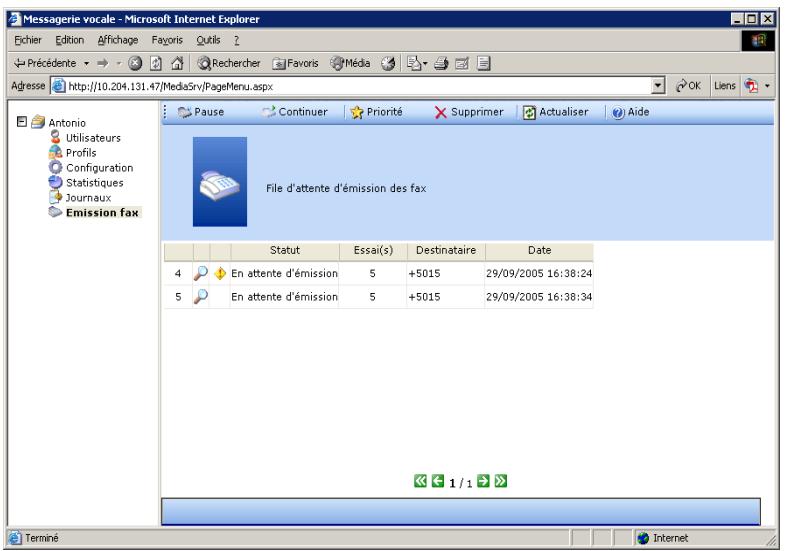The image size is (785, 551).
Task: Click the Statut column header
Action: tap(284, 251)
